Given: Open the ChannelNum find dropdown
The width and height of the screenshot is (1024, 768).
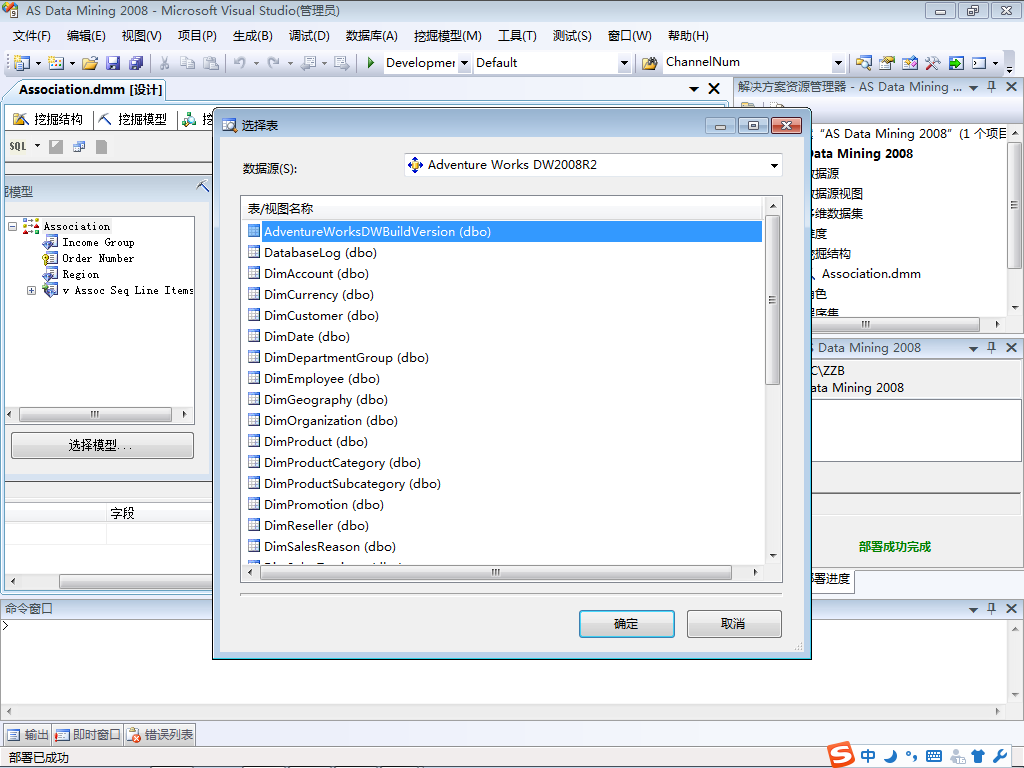Looking at the screenshot, I should tap(839, 63).
